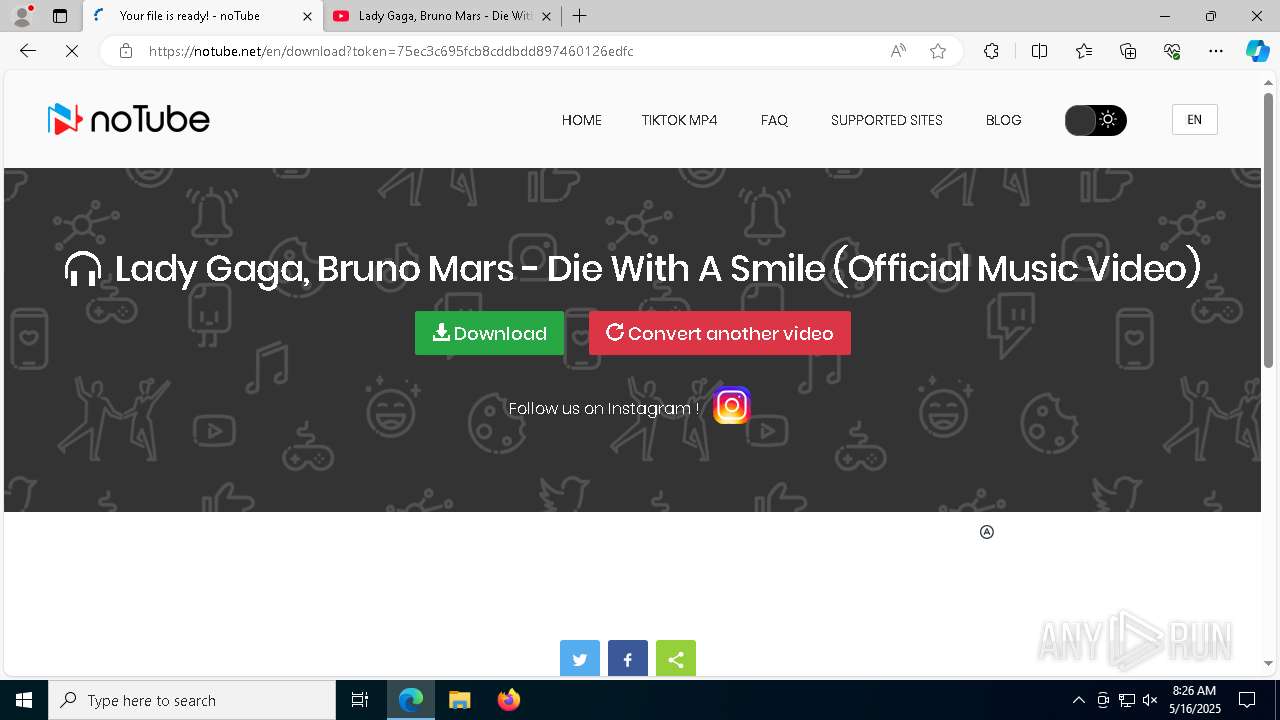Open the Favorites list
Screen dimensions: 1280x720
[1084, 51]
